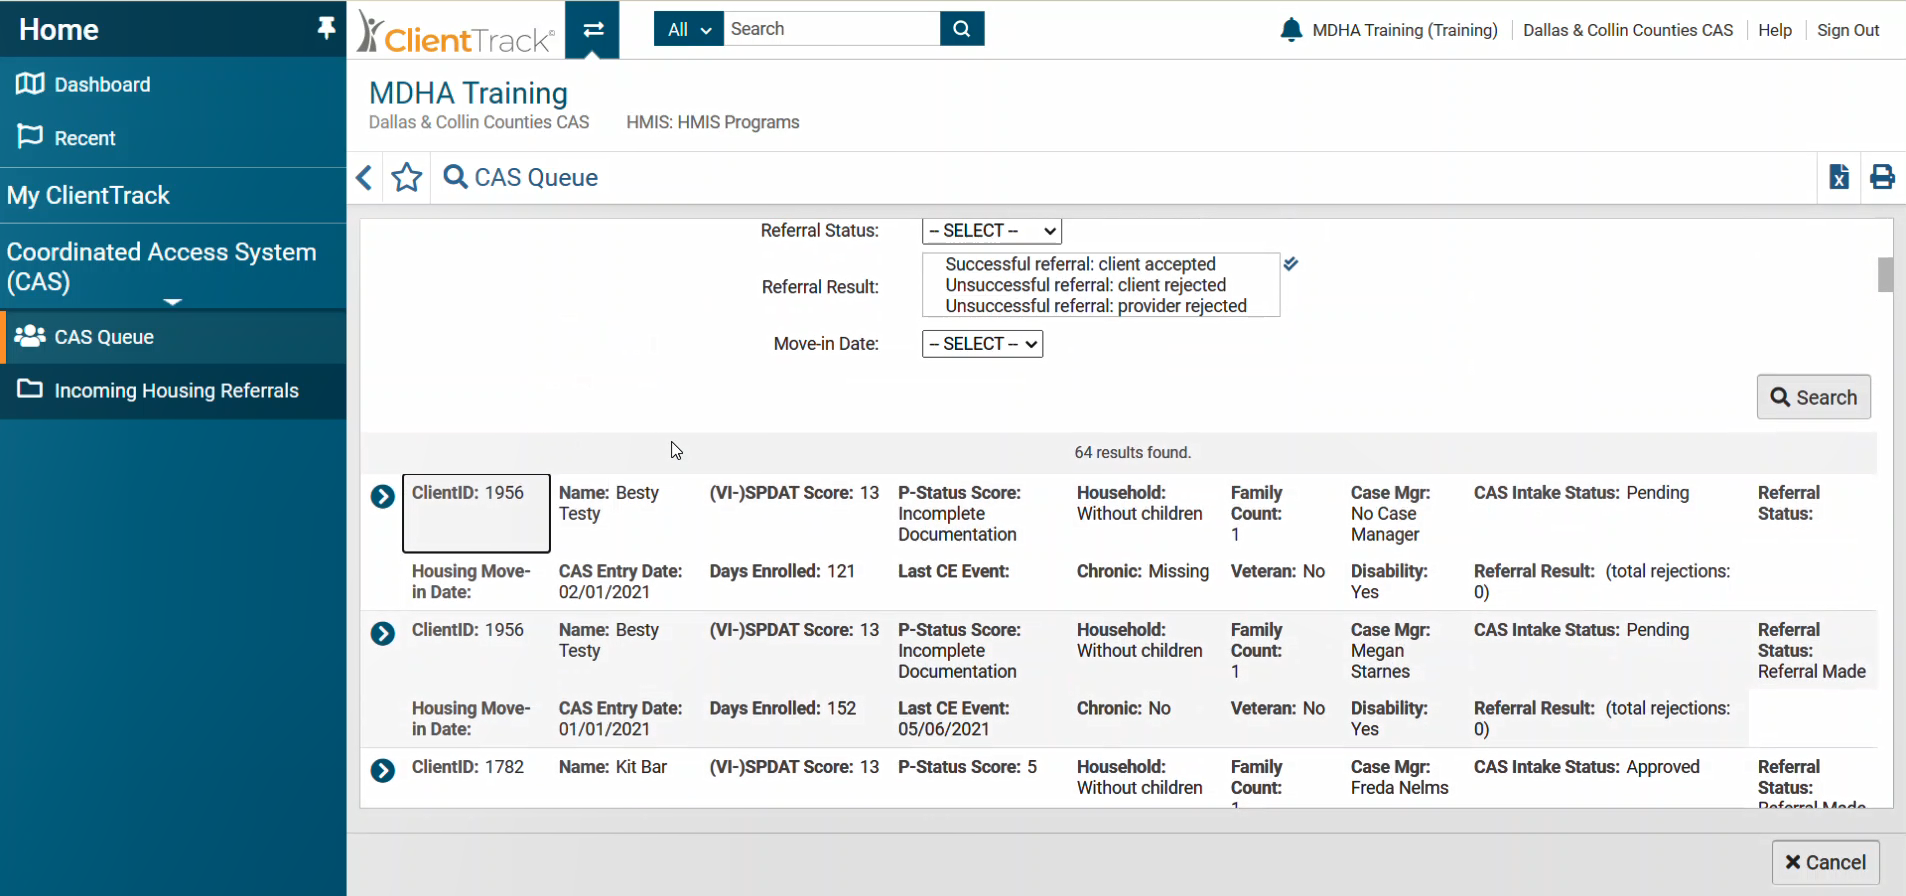Open the Referral Status dropdown

(991, 231)
